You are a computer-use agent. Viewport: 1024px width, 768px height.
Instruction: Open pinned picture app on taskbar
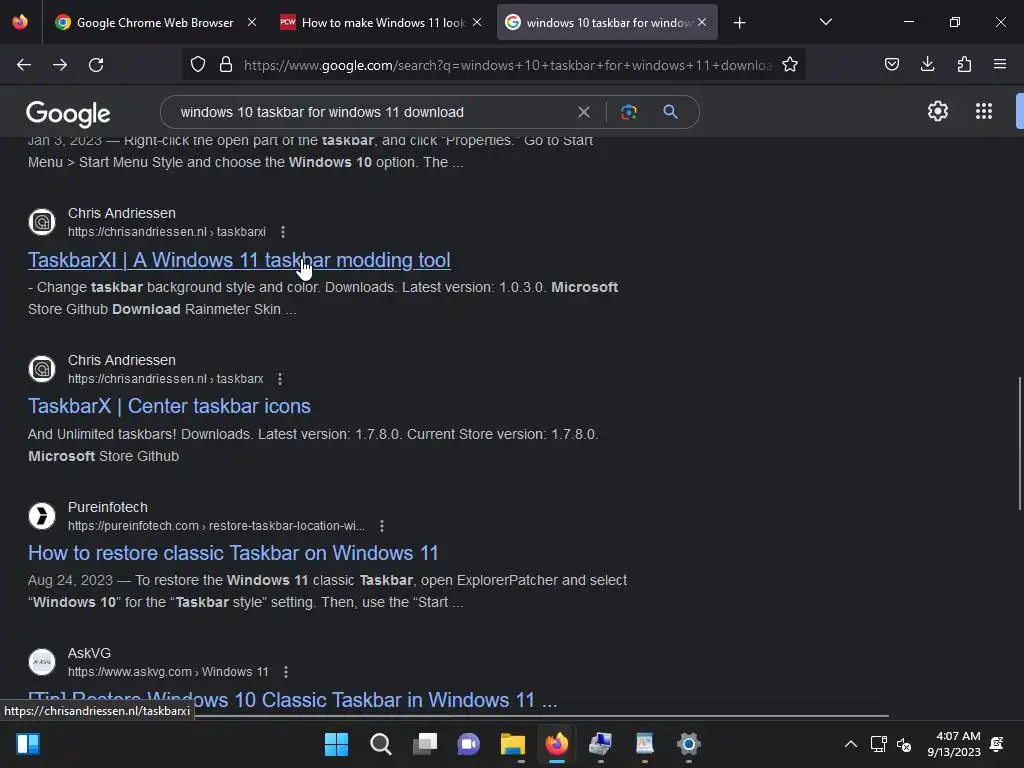(645, 744)
